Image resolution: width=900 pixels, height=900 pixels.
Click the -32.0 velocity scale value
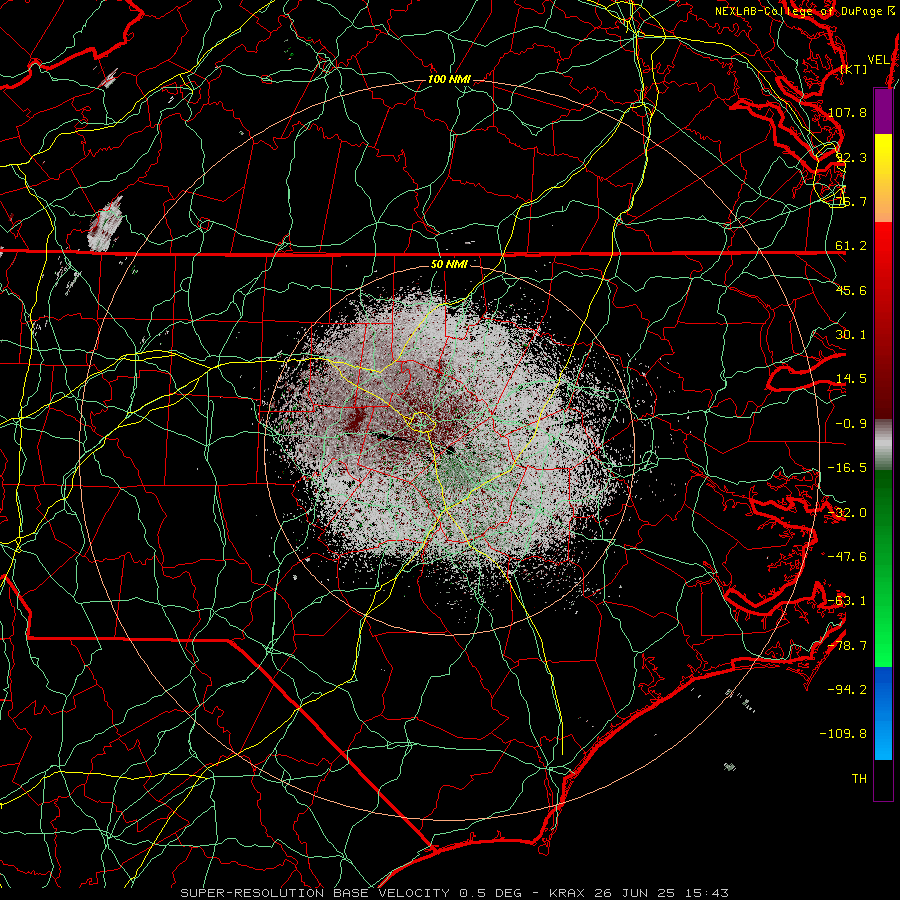(x=847, y=513)
